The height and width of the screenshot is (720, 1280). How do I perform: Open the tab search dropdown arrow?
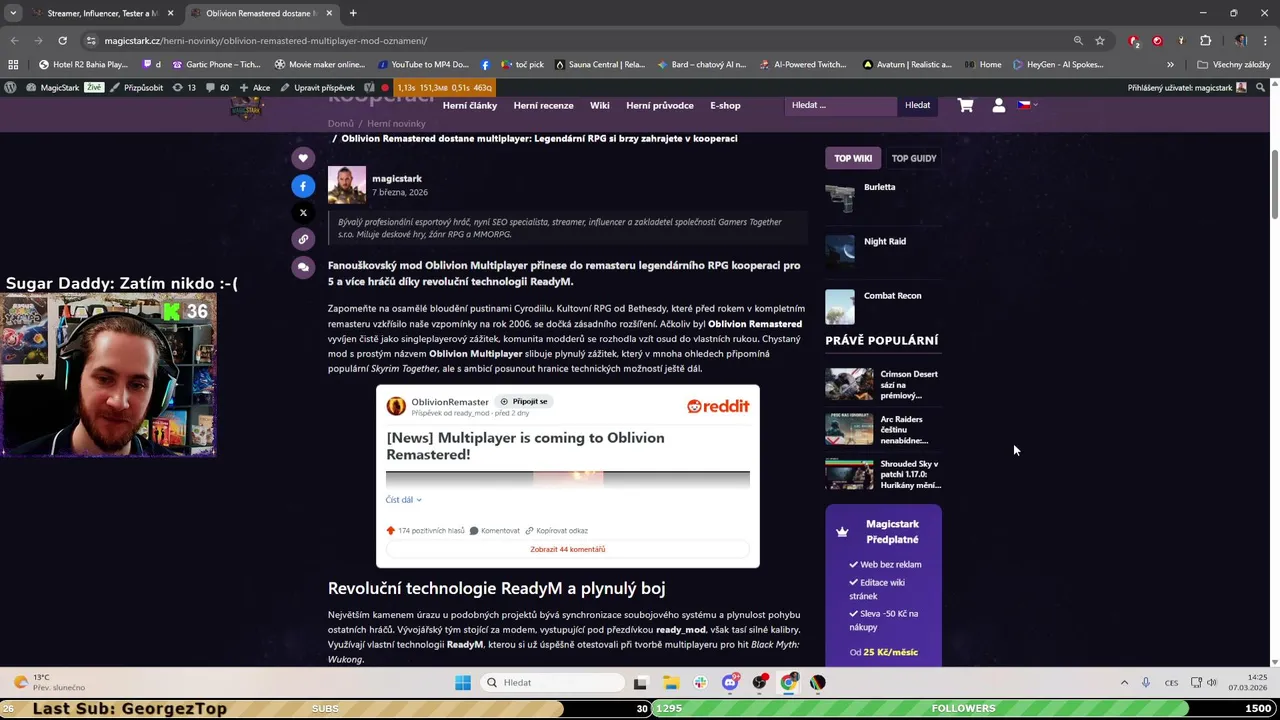[13, 13]
